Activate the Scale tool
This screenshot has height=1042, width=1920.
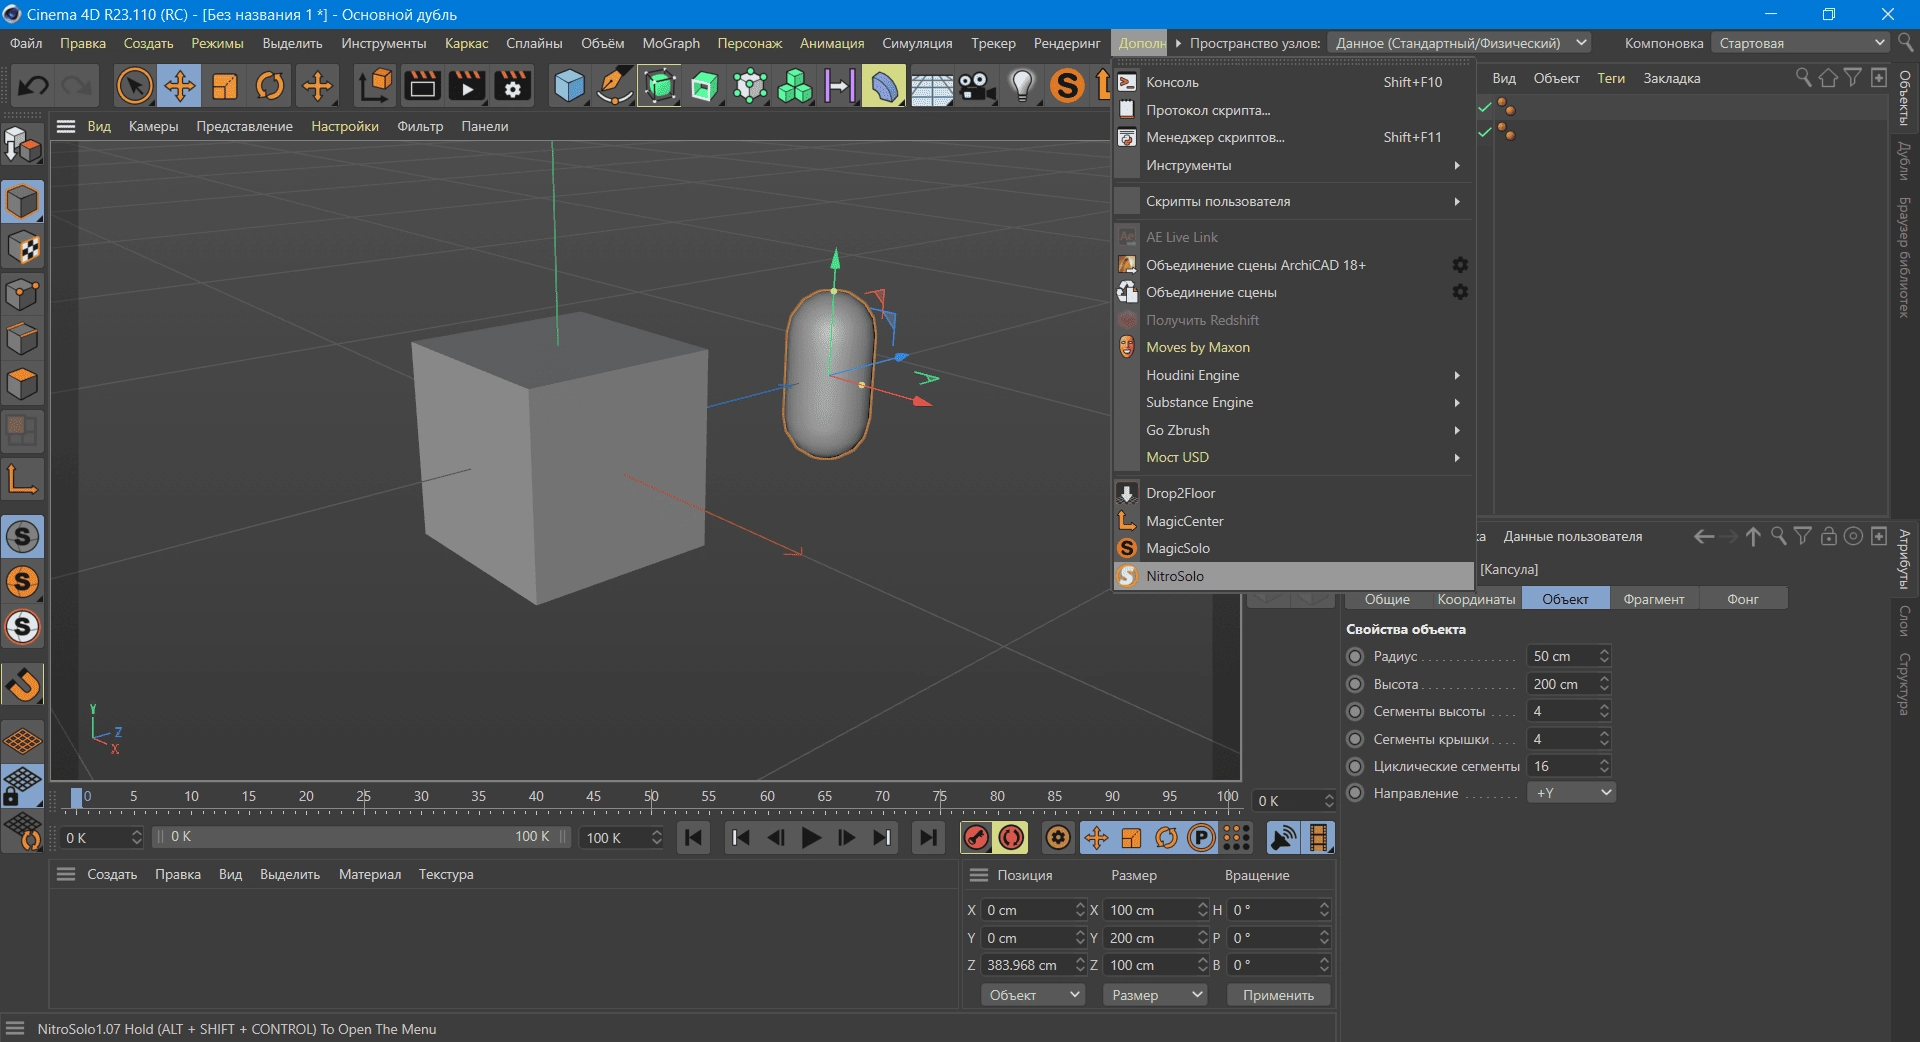(x=225, y=86)
